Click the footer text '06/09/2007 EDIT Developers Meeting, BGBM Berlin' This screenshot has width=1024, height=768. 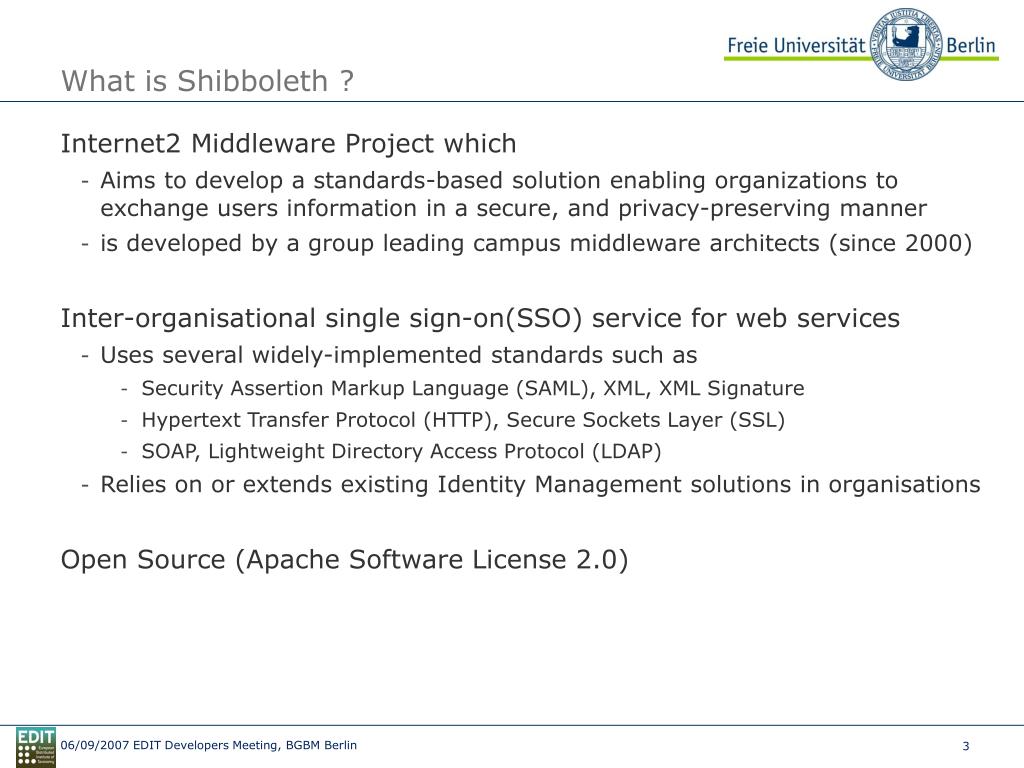(x=208, y=745)
